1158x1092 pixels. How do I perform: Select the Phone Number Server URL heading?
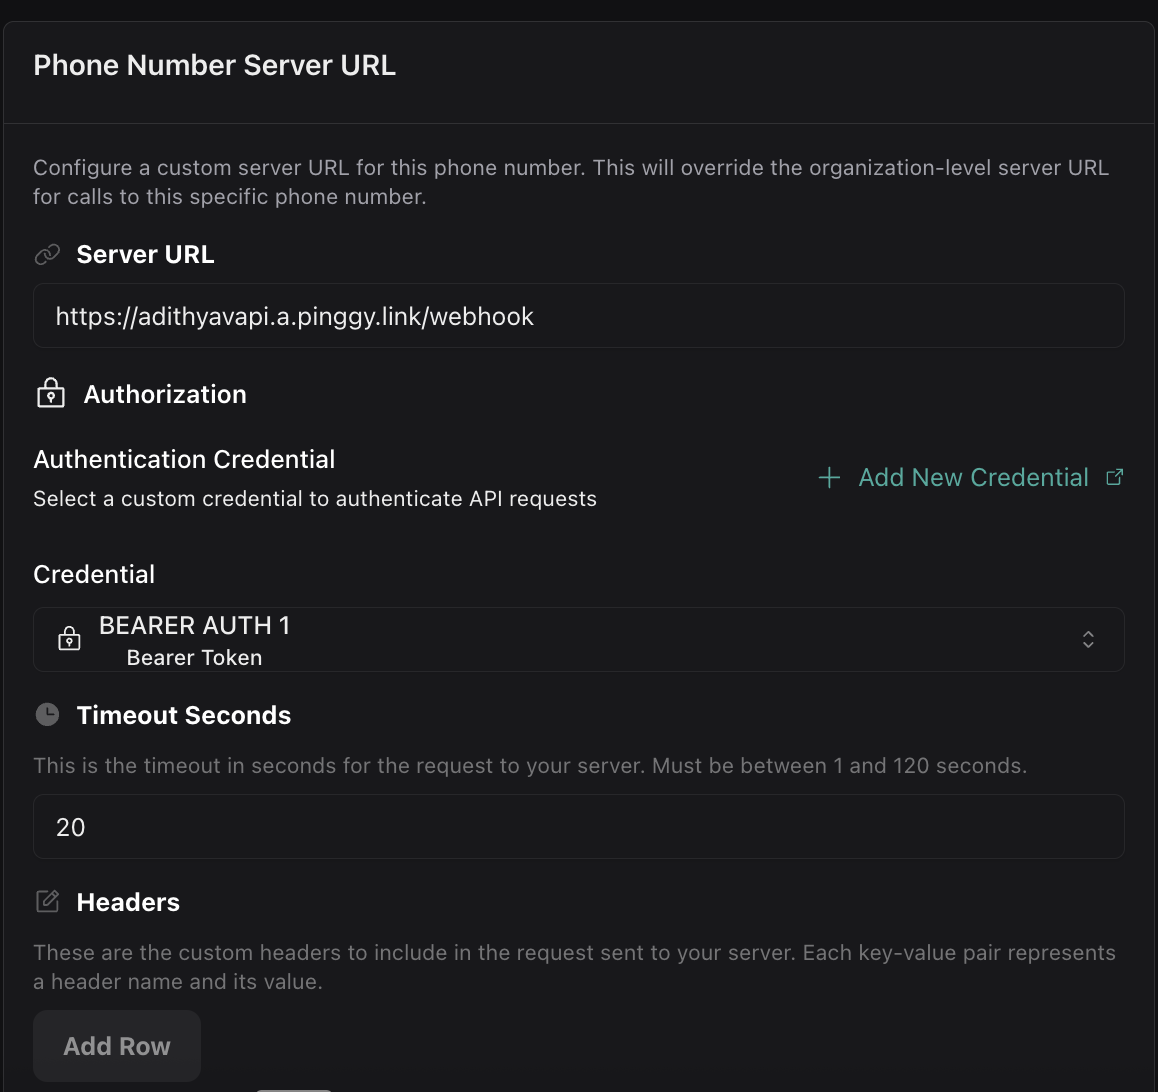pyautogui.click(x=214, y=64)
